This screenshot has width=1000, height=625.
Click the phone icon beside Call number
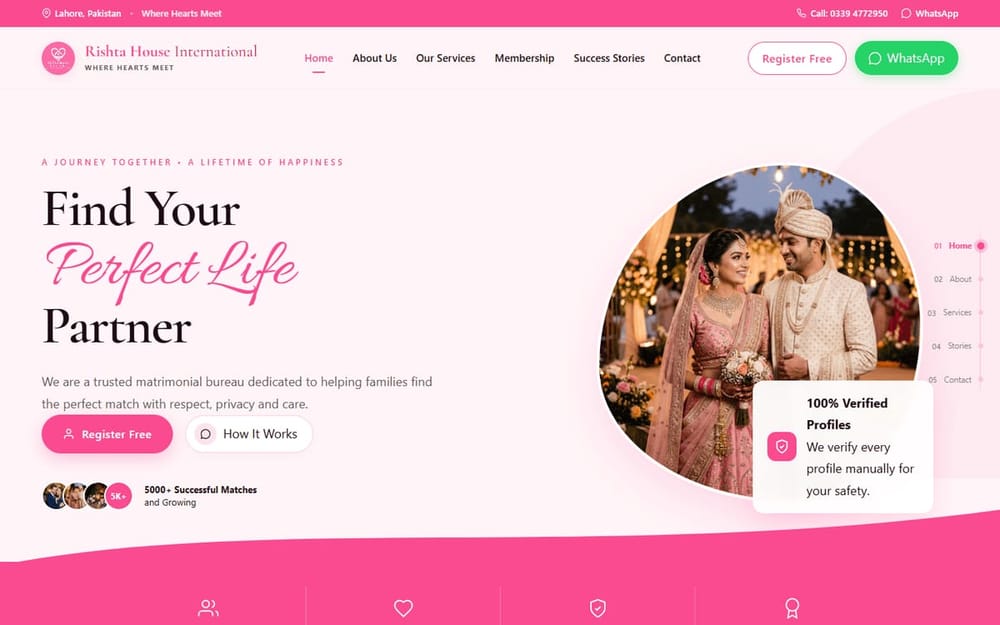pyautogui.click(x=801, y=13)
